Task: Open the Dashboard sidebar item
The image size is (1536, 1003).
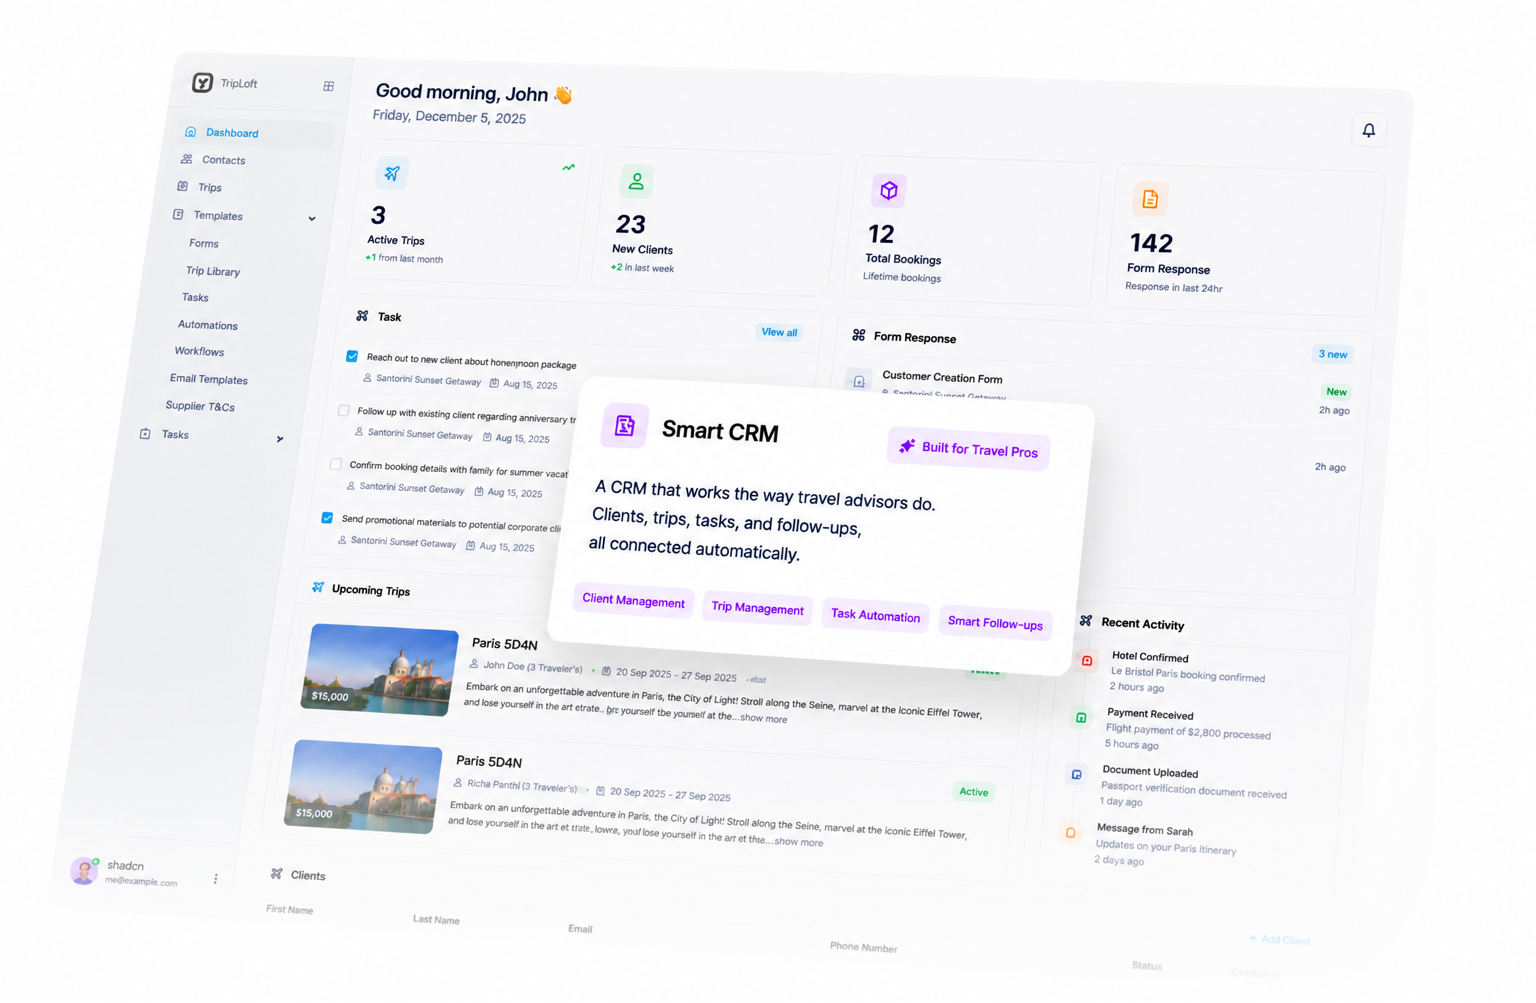Action: pyautogui.click(x=256, y=132)
